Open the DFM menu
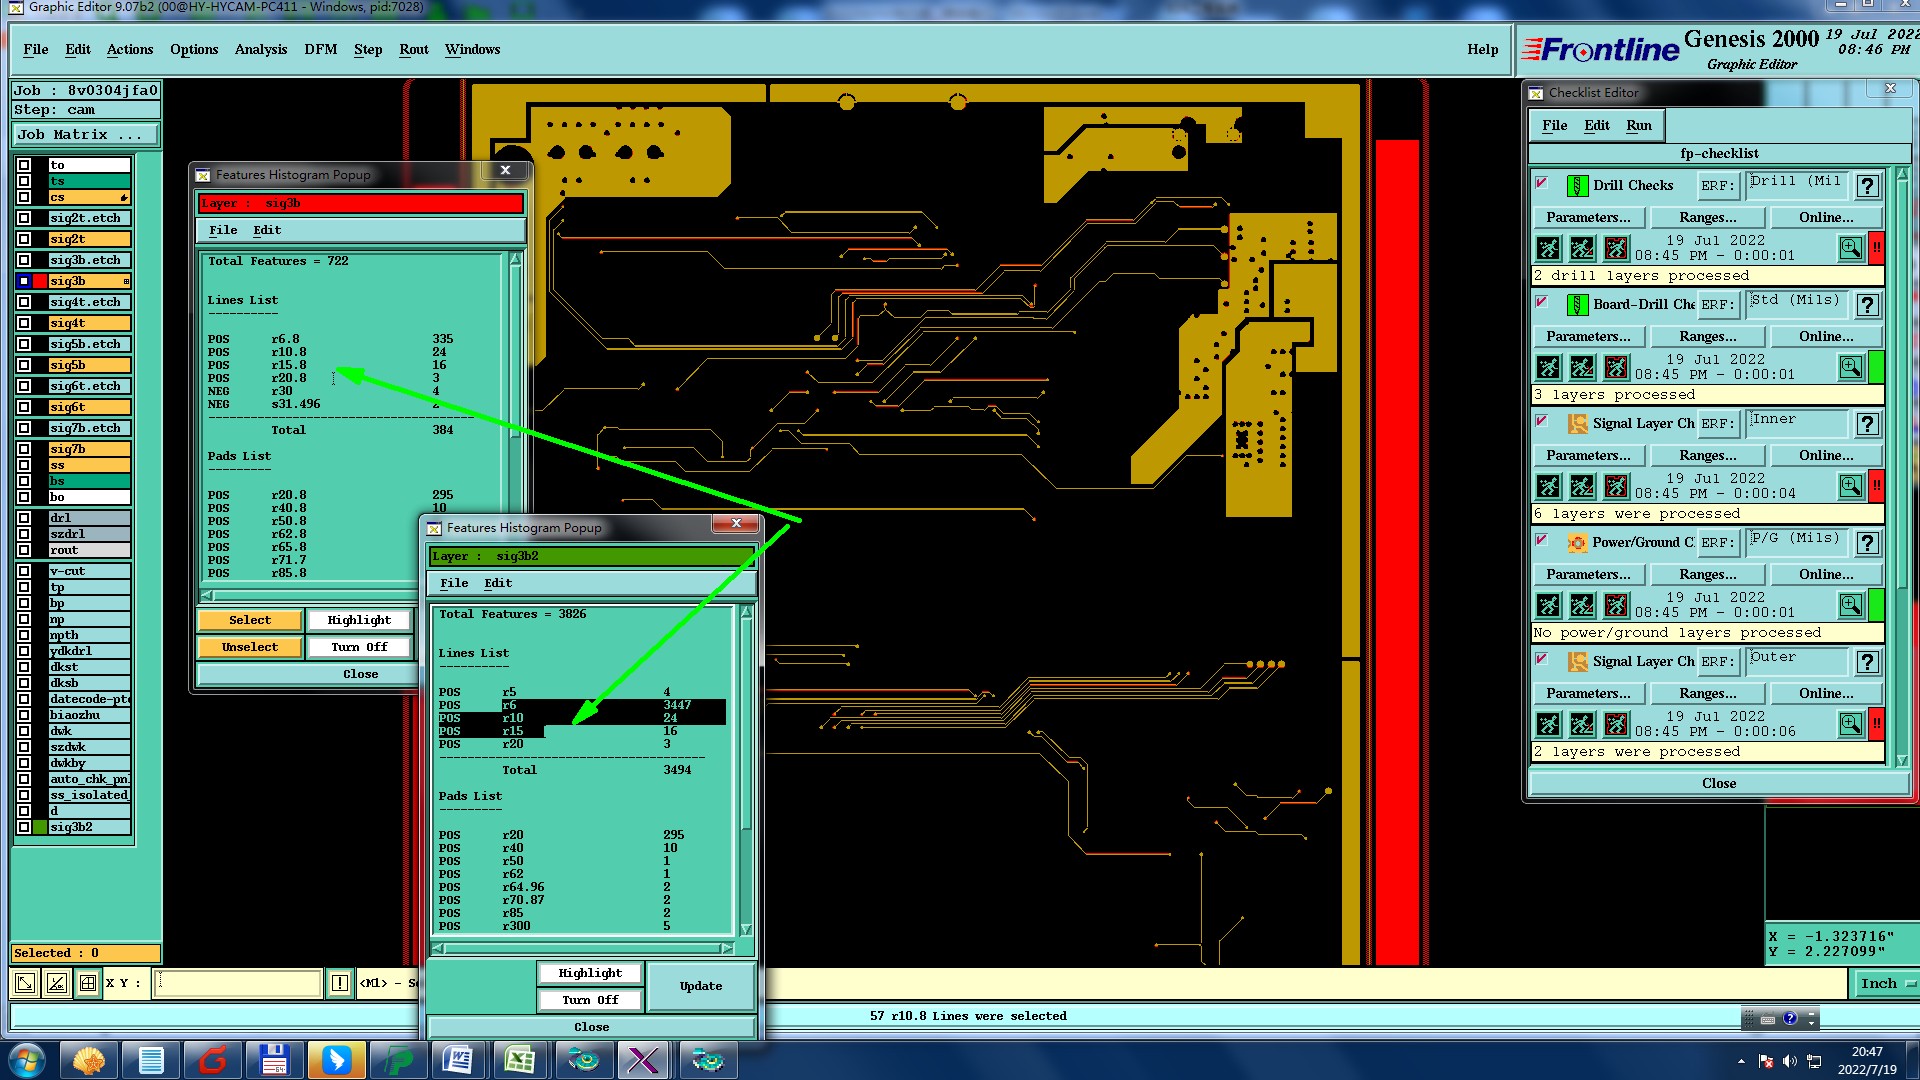The width and height of the screenshot is (1920, 1080). tap(320, 49)
